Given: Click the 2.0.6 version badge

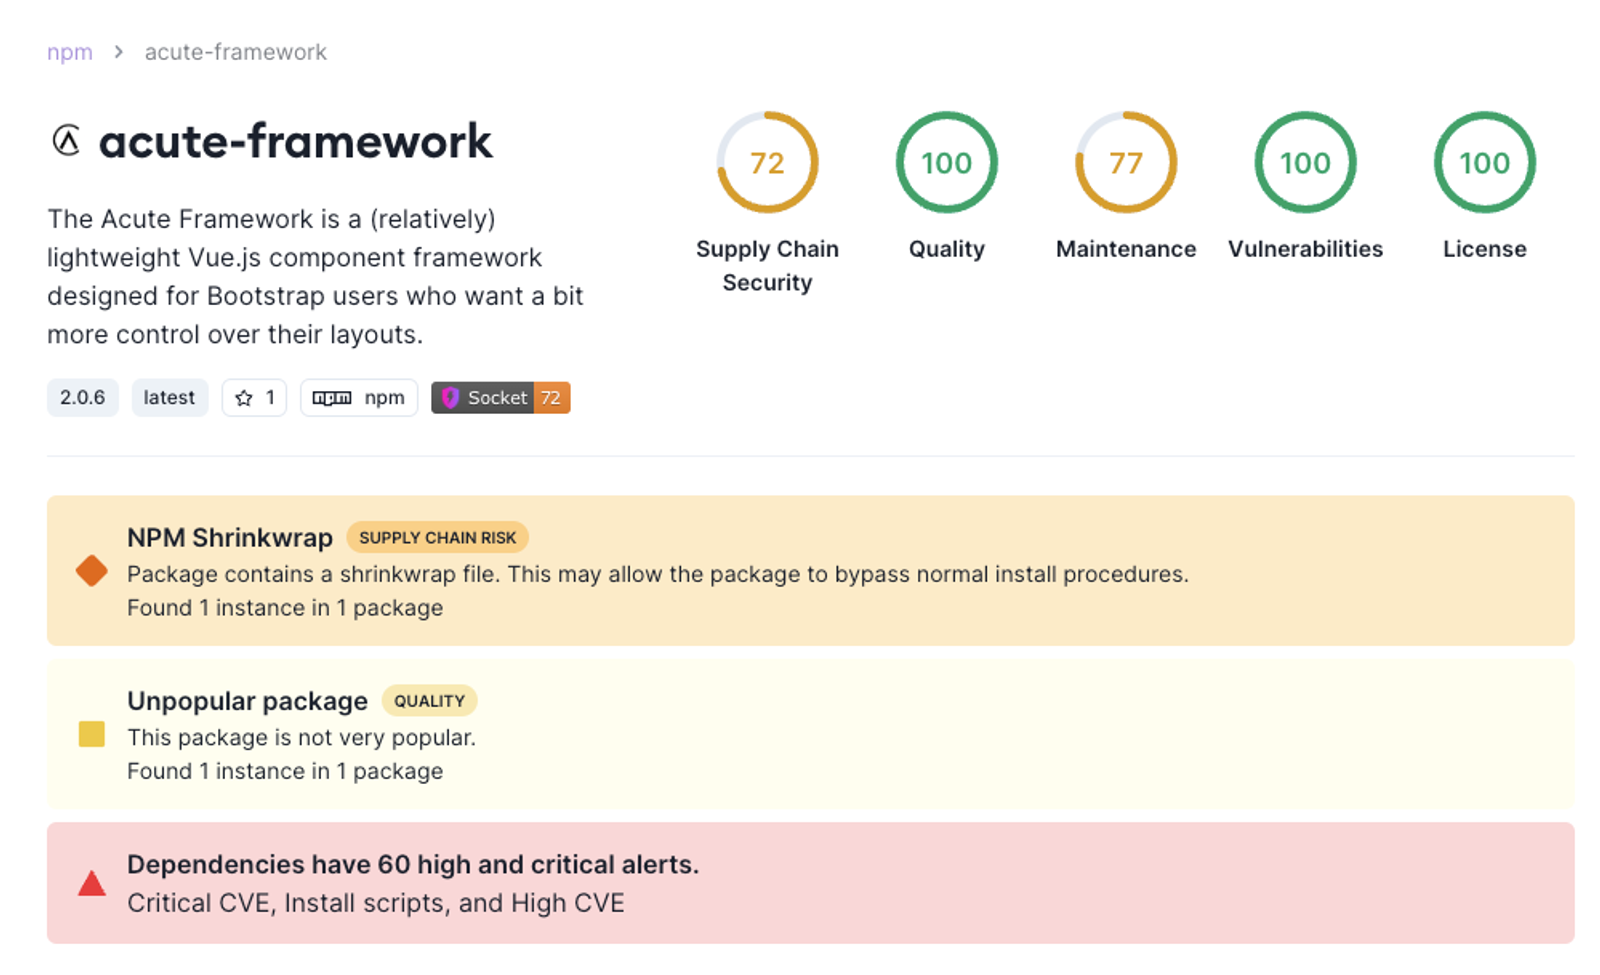Looking at the screenshot, I should click(82, 398).
